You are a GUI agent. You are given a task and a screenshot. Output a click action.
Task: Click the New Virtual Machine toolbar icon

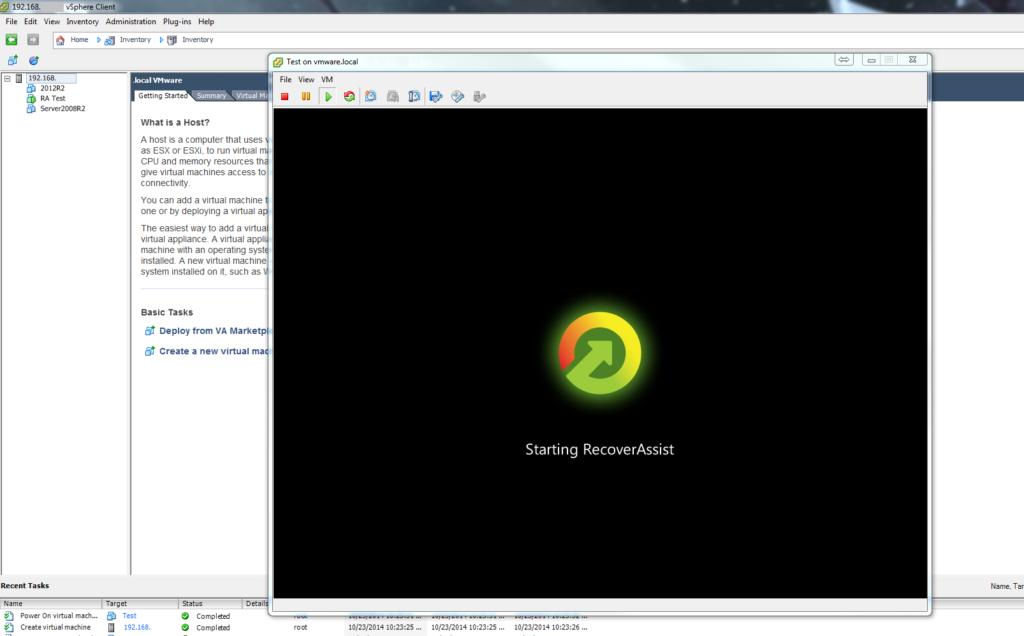tap(12, 60)
